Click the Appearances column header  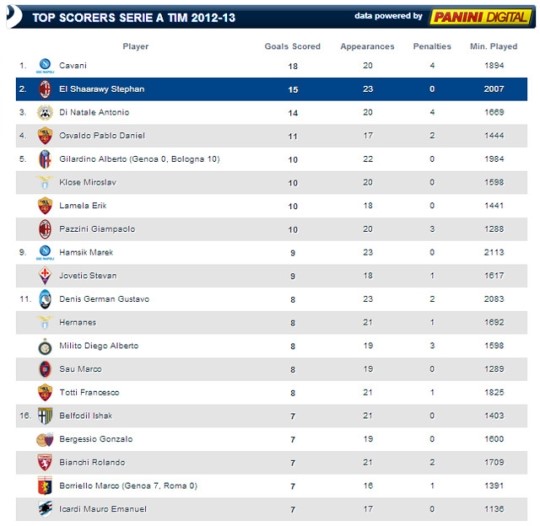coord(367,47)
